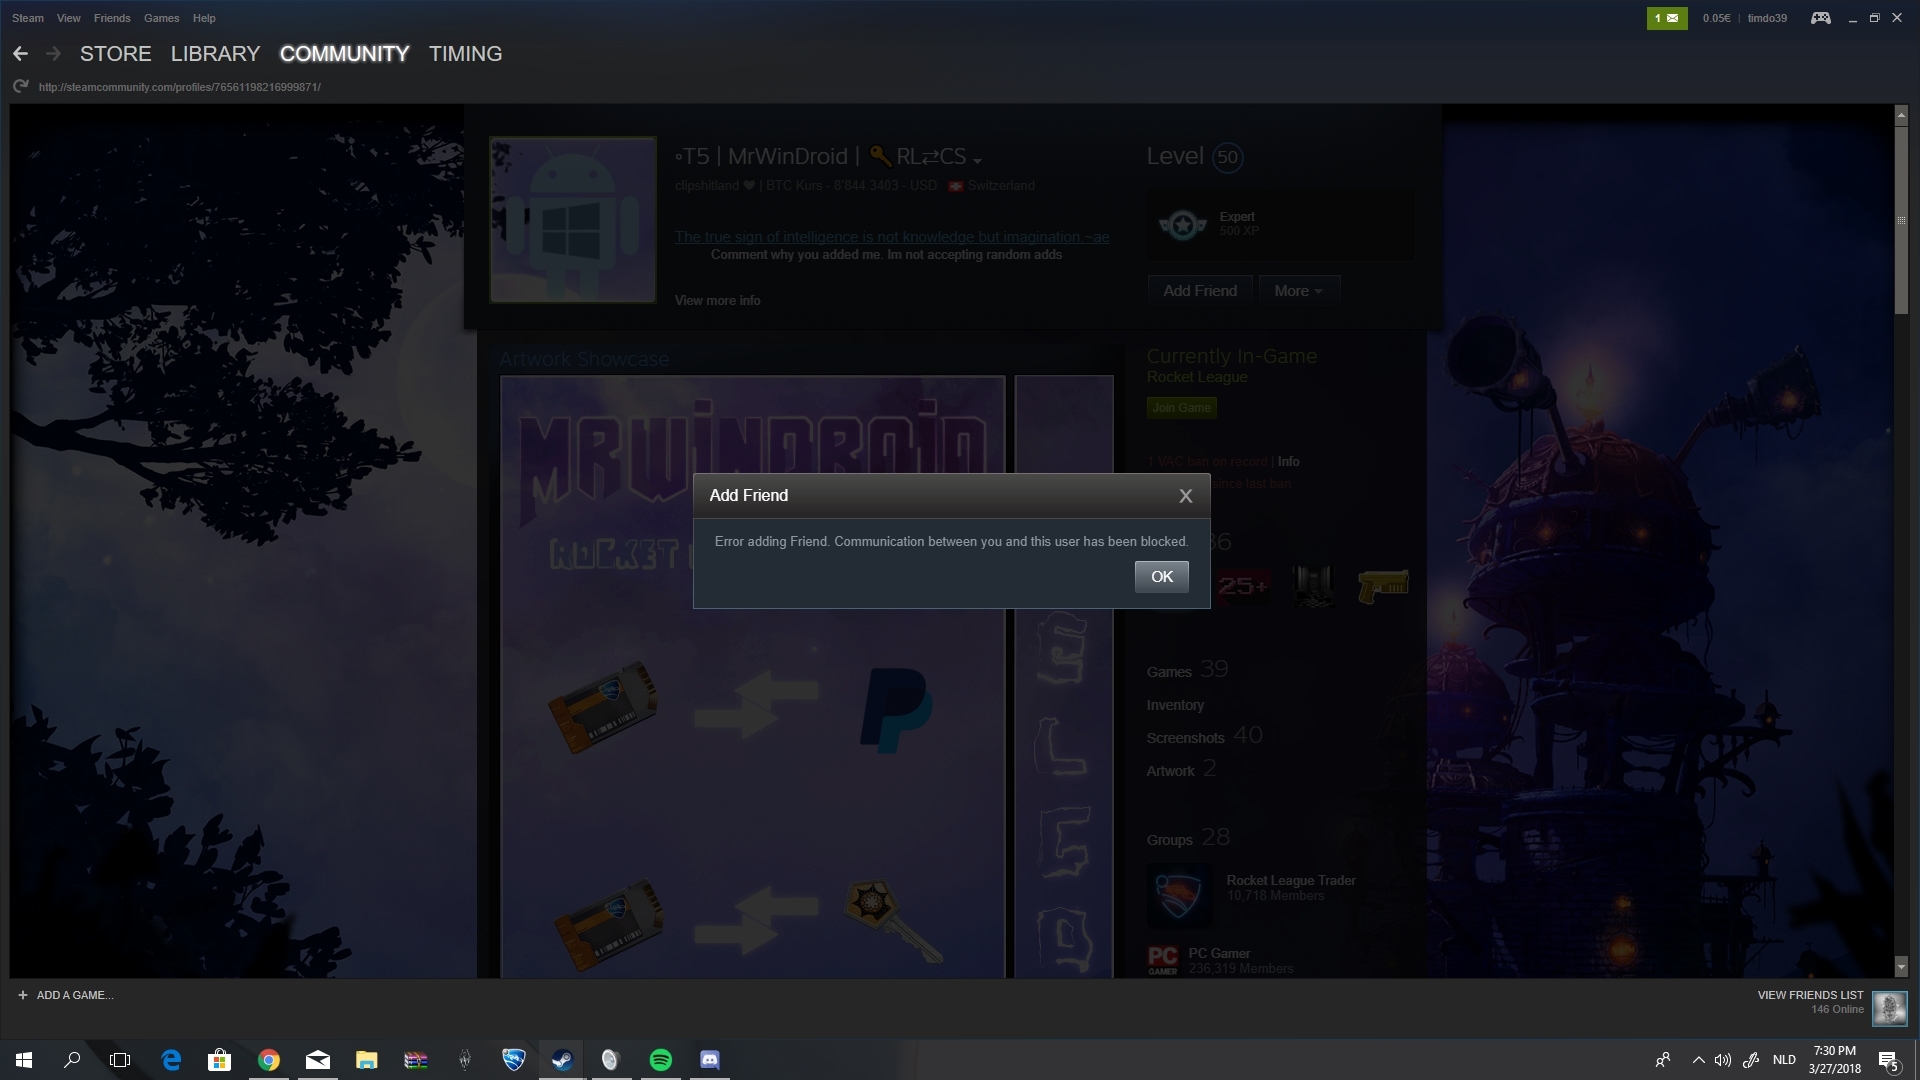Viewport: 1920px width, 1080px height.
Task: Open the View menu
Action: coord(69,18)
